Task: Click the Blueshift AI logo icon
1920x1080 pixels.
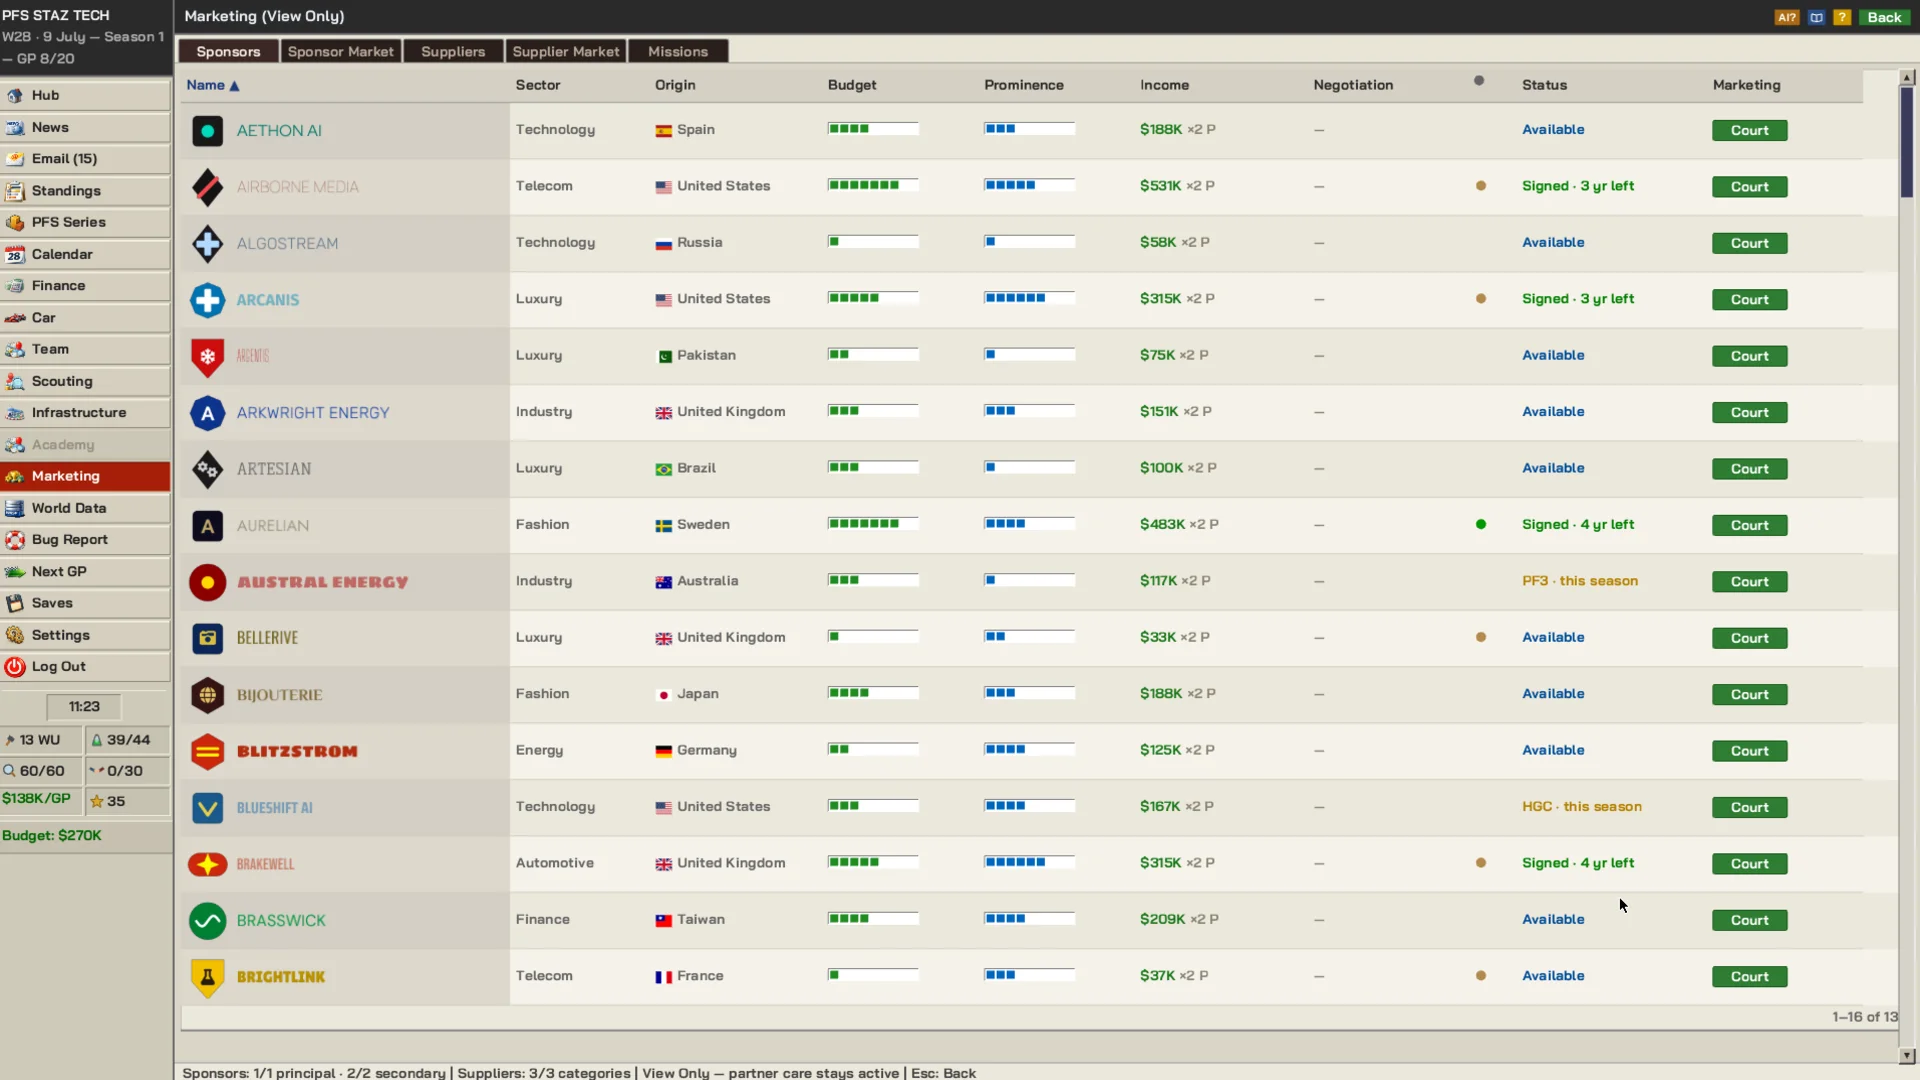Action: 207,808
